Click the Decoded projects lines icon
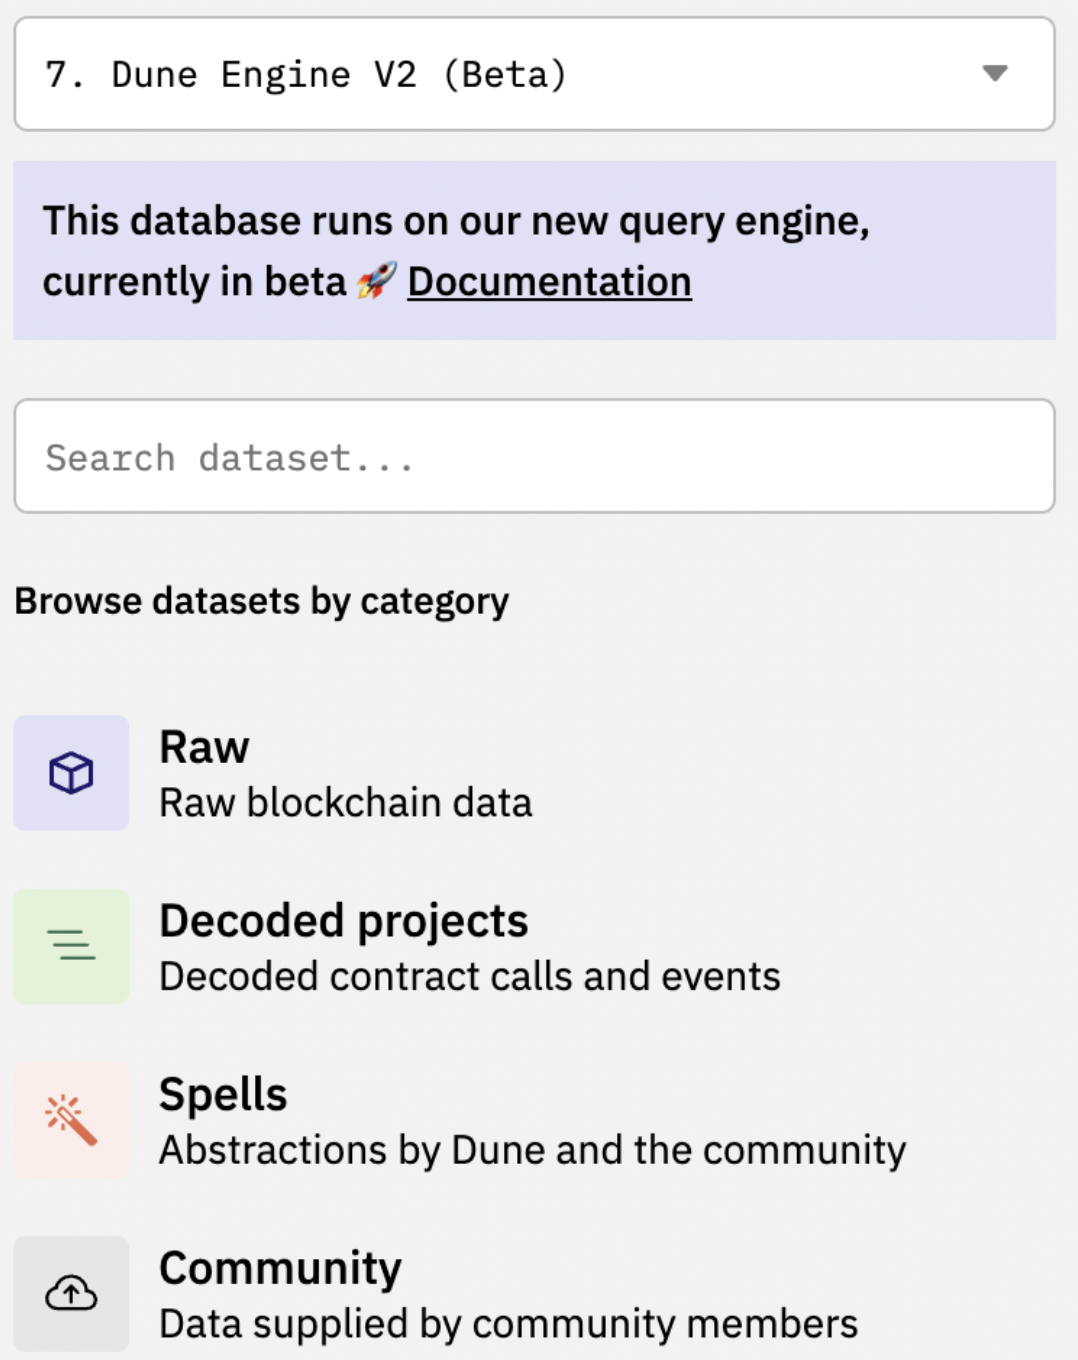Screen dimensions: 1078x1360 tap(71, 946)
